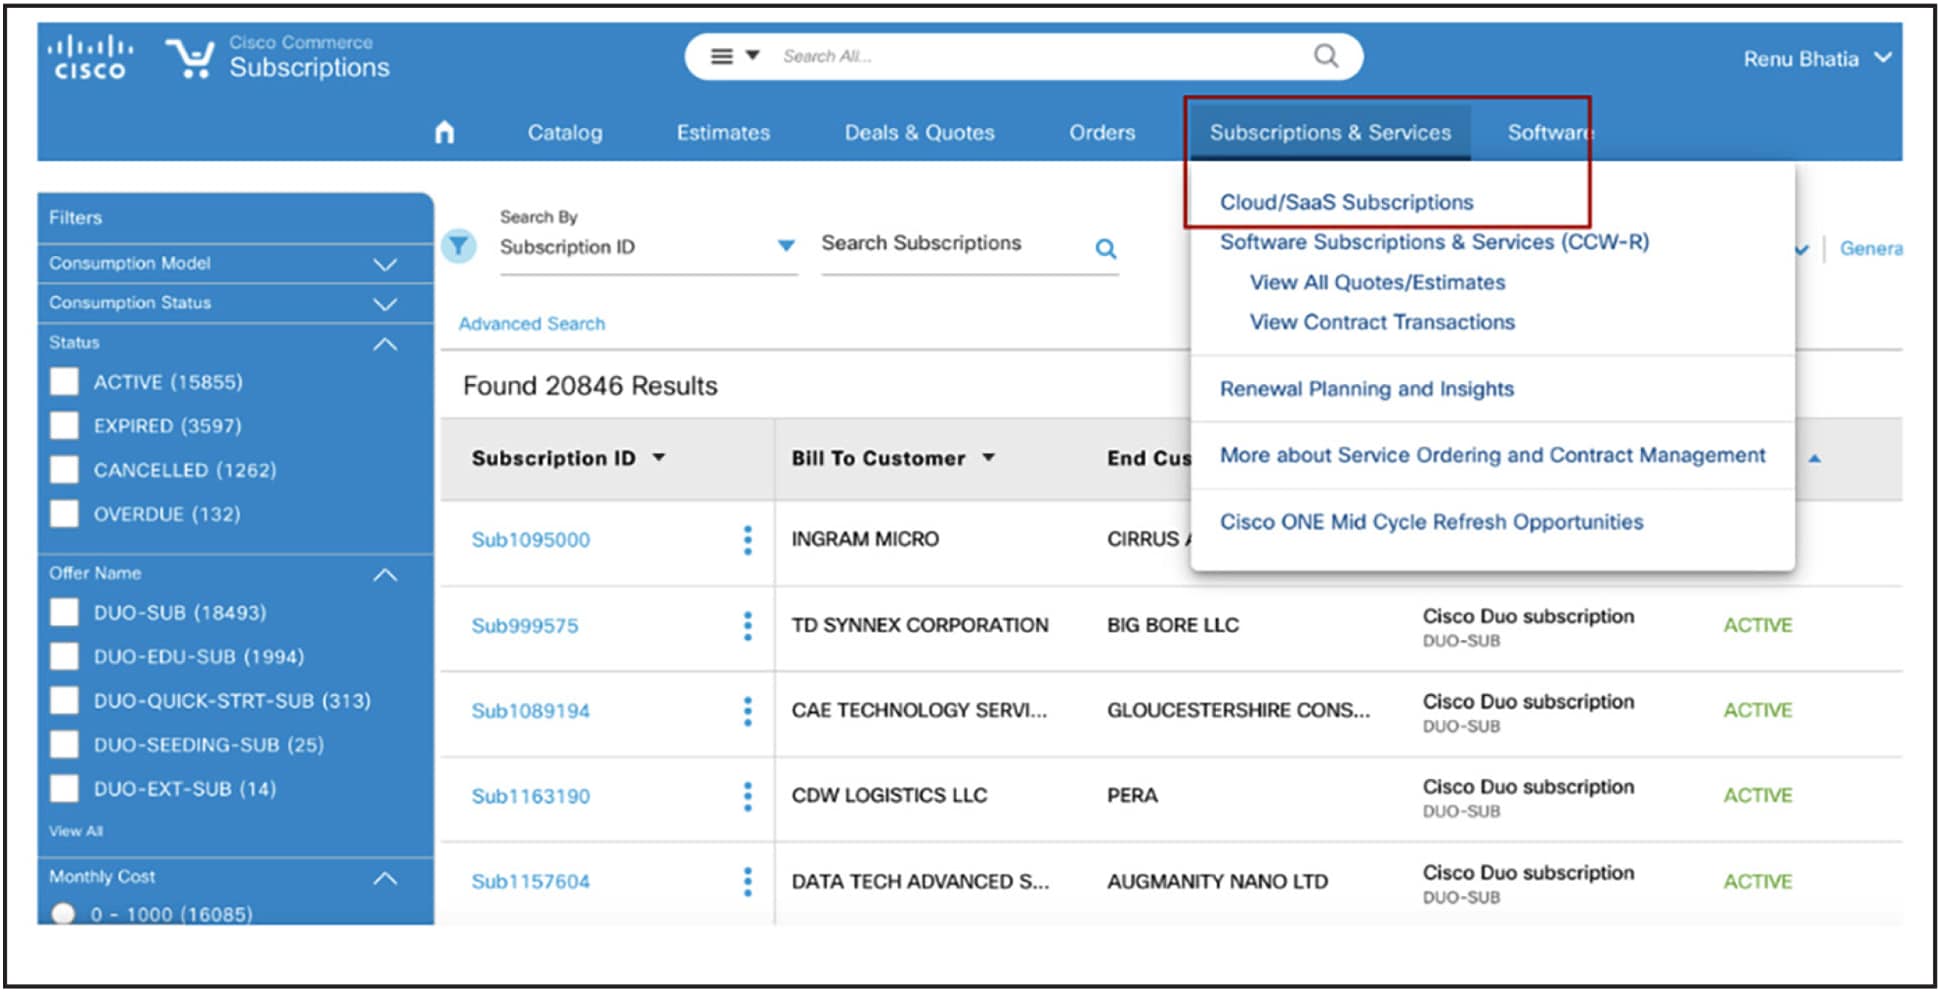The image size is (1941, 992).
Task: Open the Subscriptions & Services tab
Action: point(1330,132)
